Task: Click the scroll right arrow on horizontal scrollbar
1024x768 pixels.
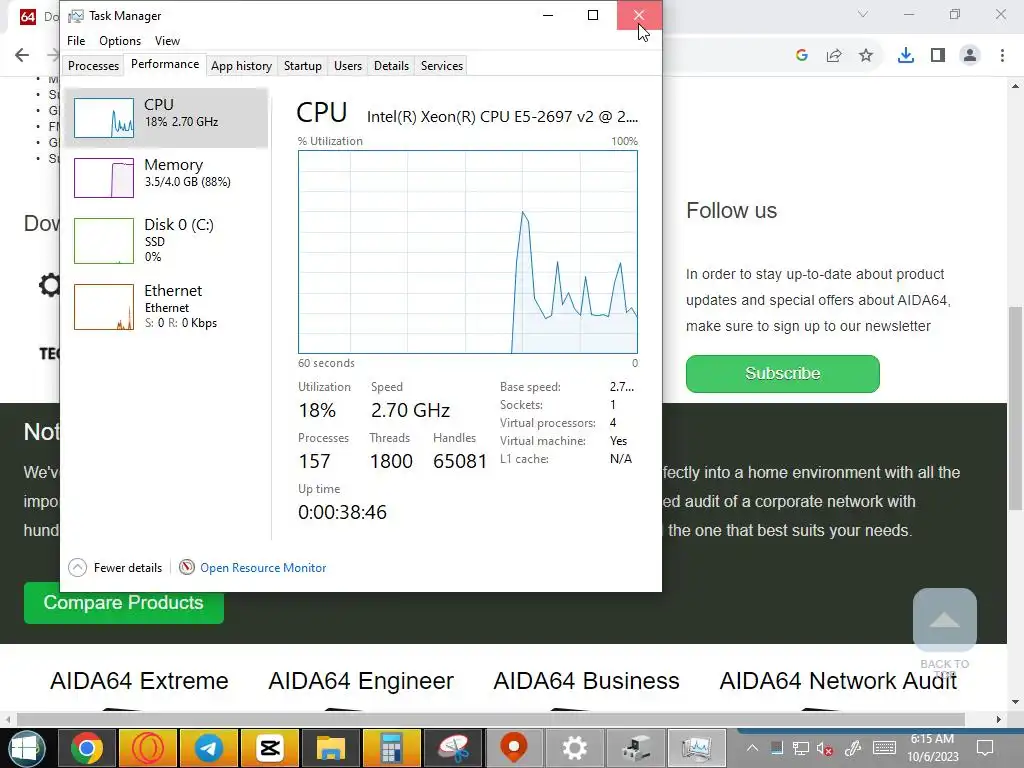Action: click(998, 720)
